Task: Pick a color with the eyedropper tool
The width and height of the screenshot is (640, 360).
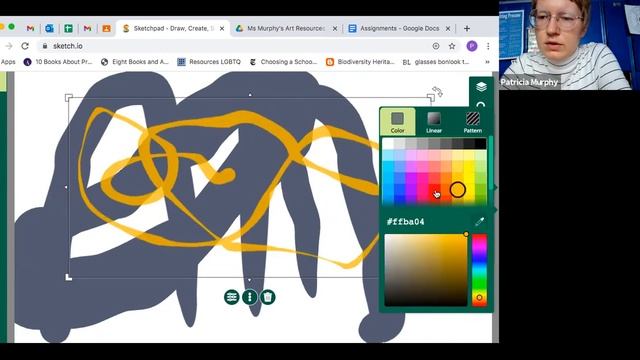Action: pos(479,222)
